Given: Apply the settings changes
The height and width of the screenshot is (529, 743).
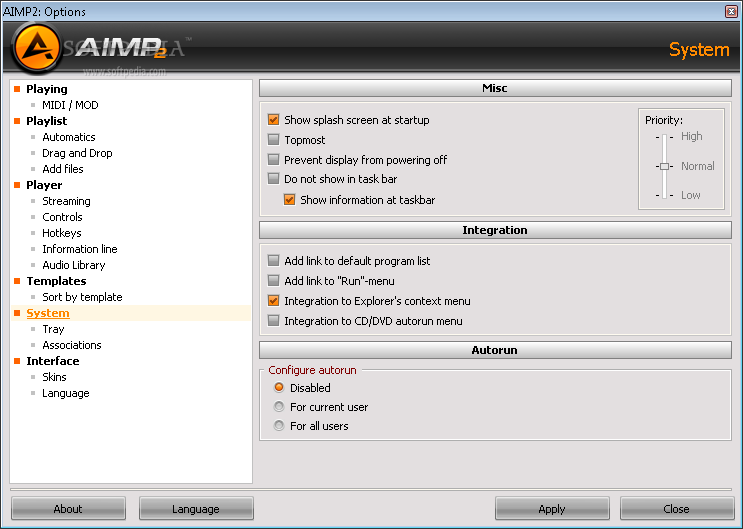Looking at the screenshot, I should pos(552,509).
